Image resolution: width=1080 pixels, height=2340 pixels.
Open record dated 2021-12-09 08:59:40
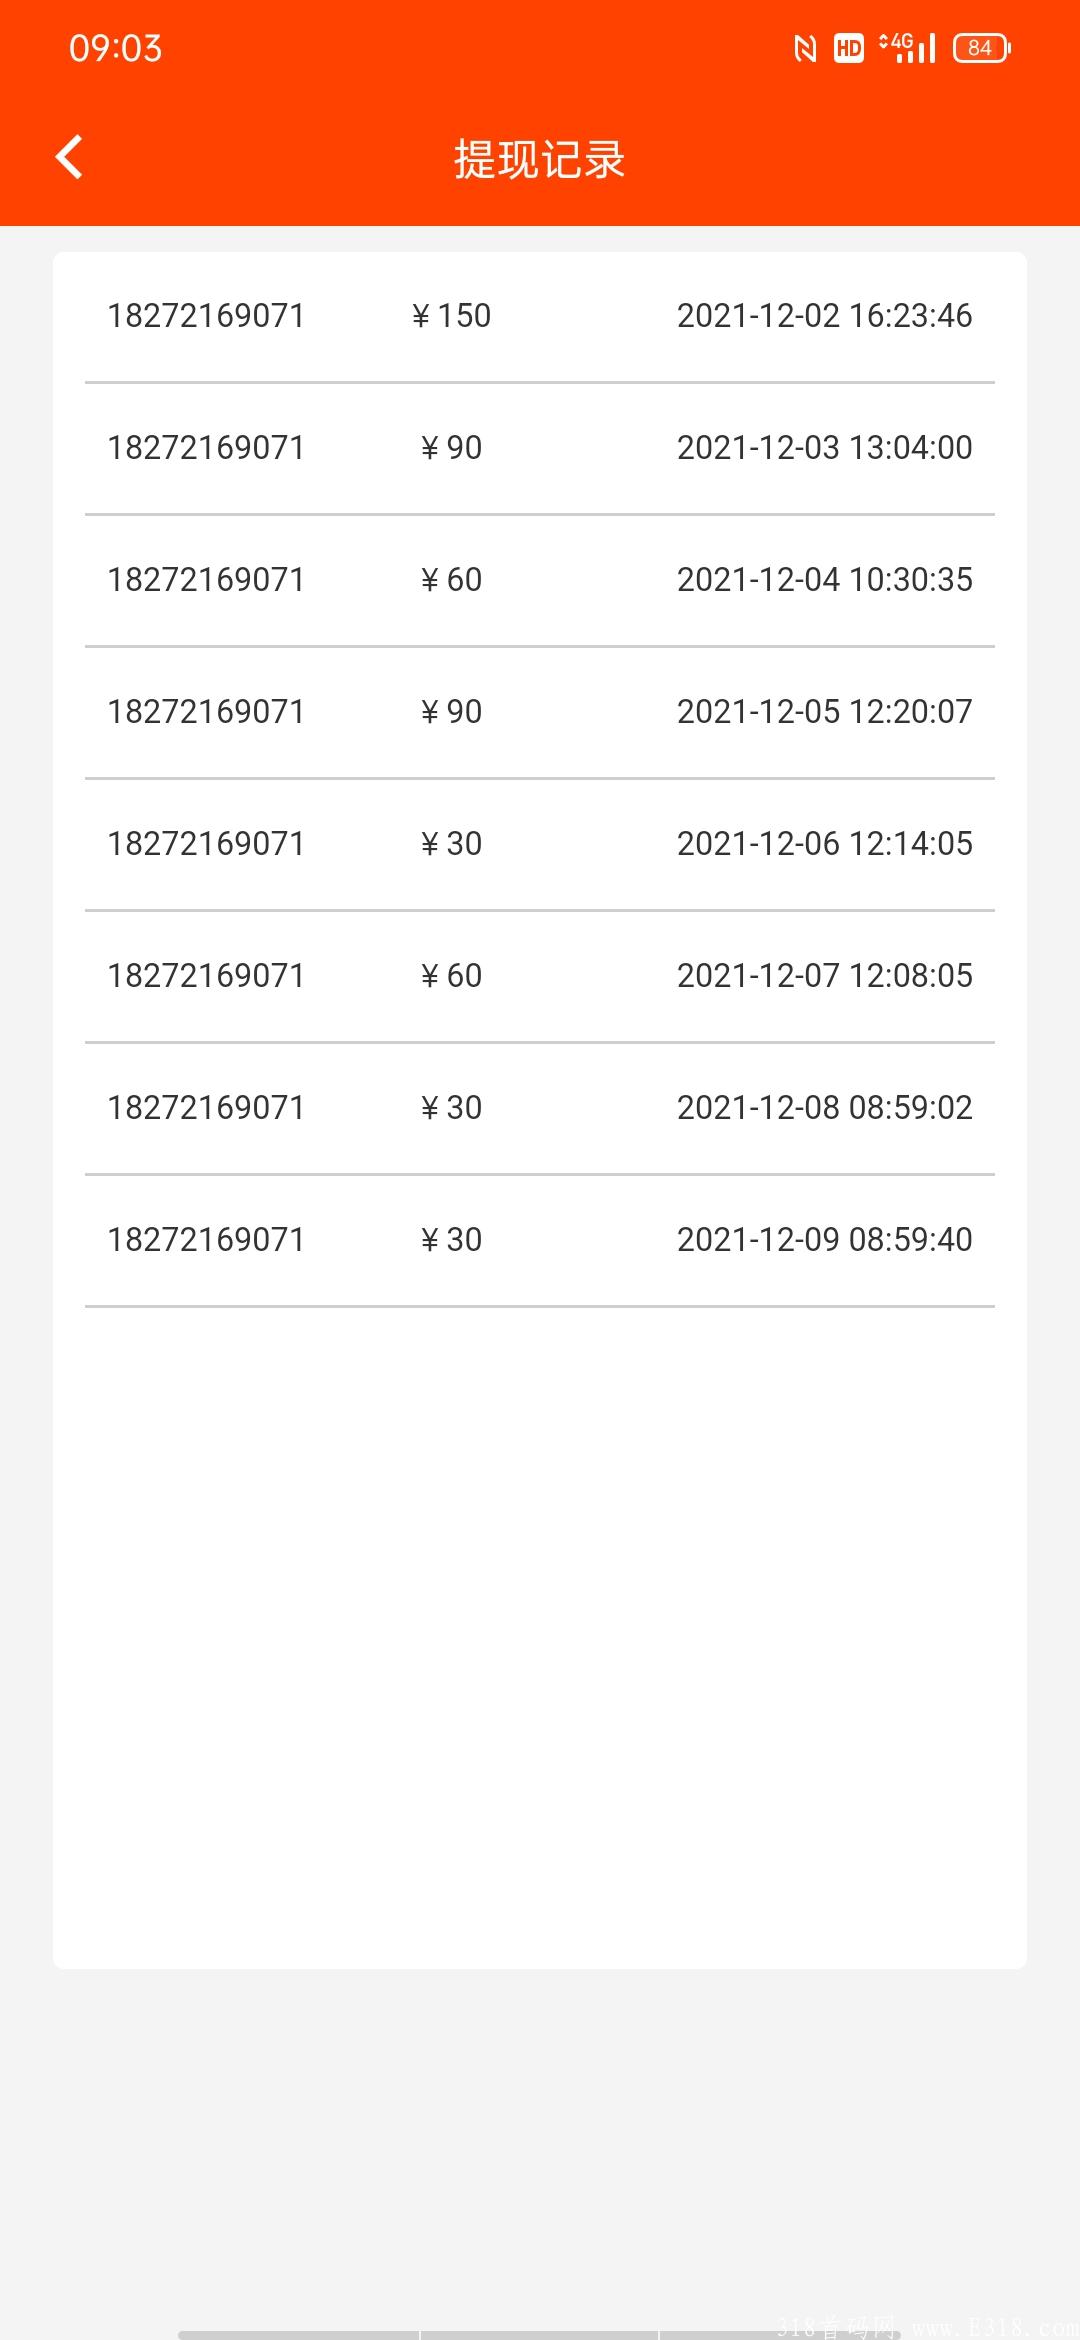click(540, 1240)
